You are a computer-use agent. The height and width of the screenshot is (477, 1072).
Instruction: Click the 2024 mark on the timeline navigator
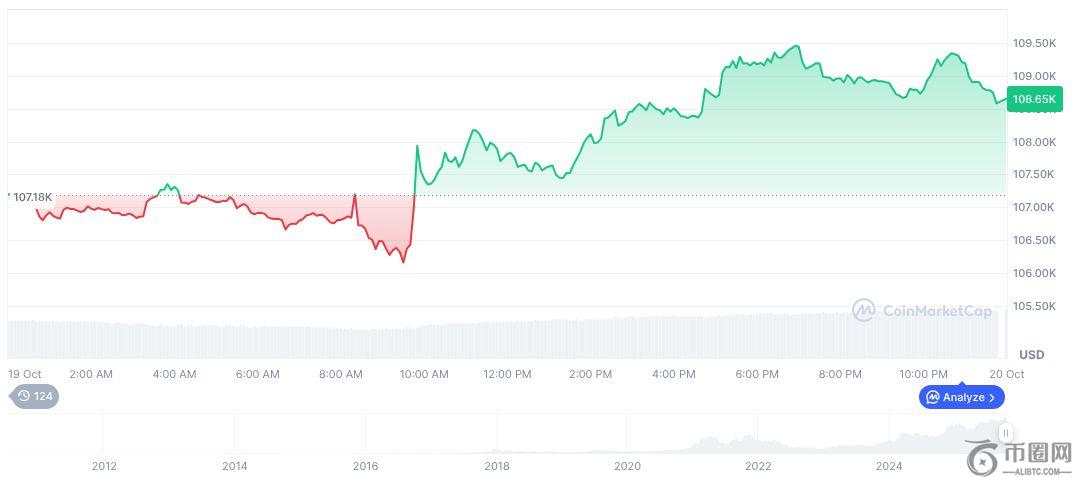[x=889, y=466]
